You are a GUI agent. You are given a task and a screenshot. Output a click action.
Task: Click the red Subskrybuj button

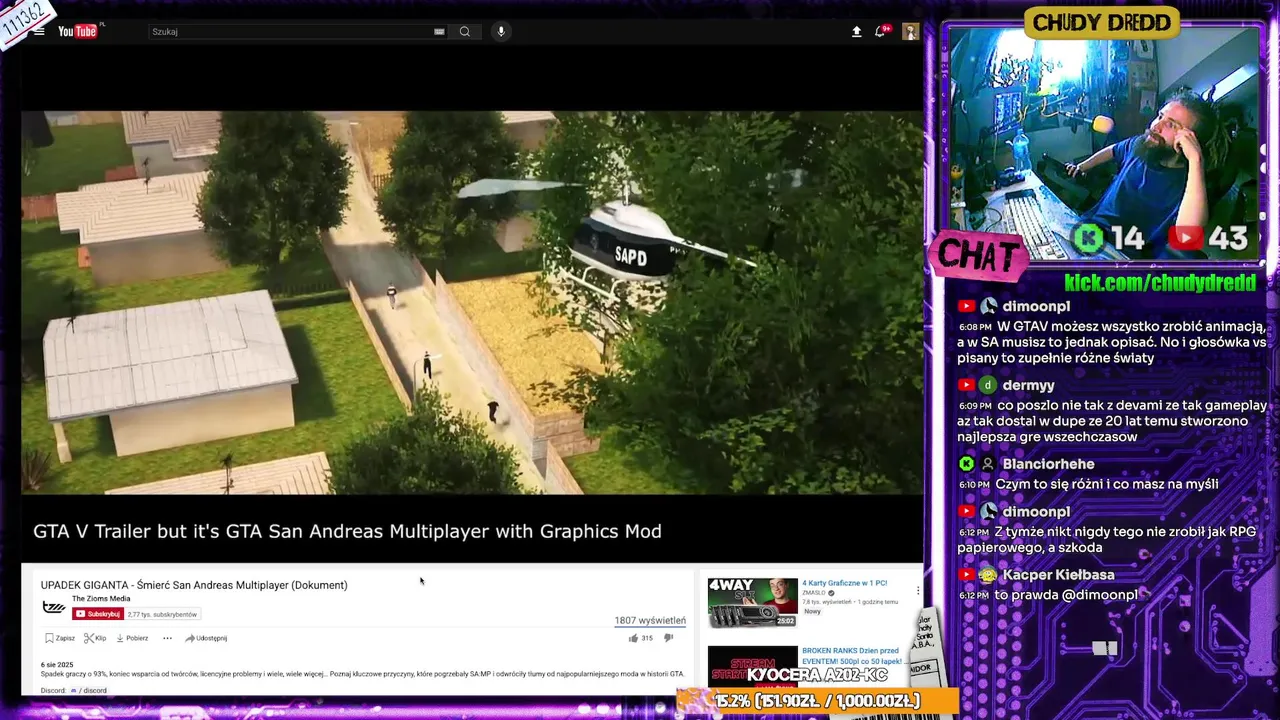click(x=97, y=614)
